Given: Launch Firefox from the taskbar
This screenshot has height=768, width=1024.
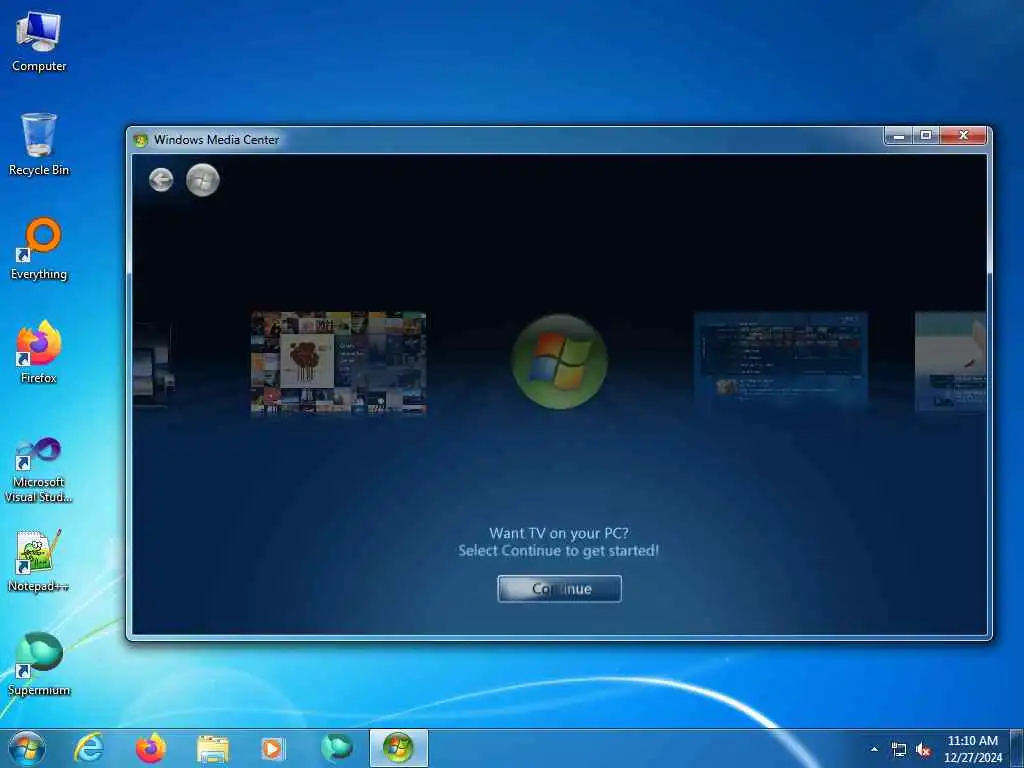Looking at the screenshot, I should 151,748.
